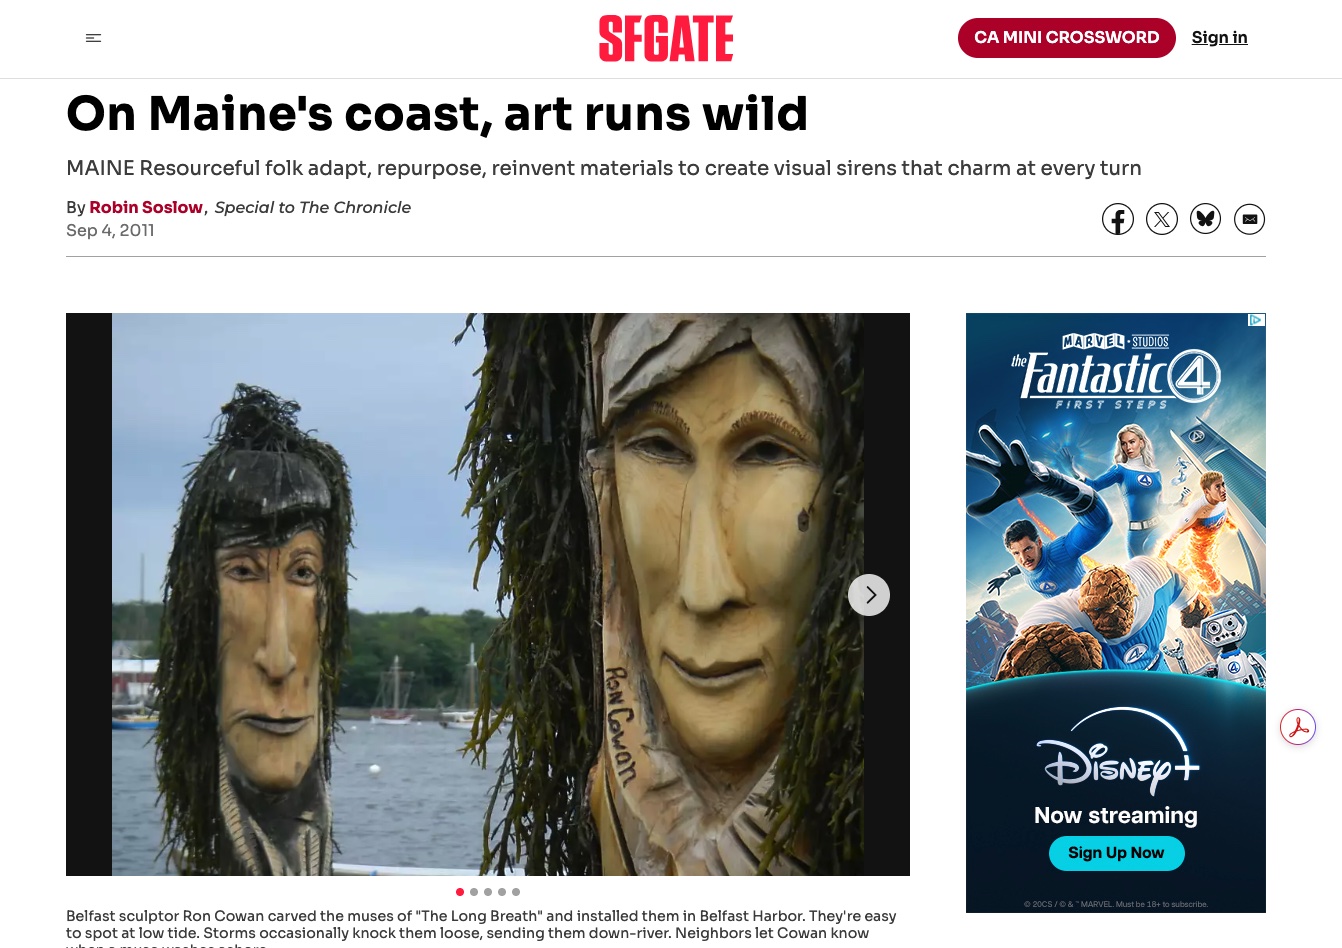Open the Fantastic 4 ad banner image
1342x948 pixels.
[1116, 613]
